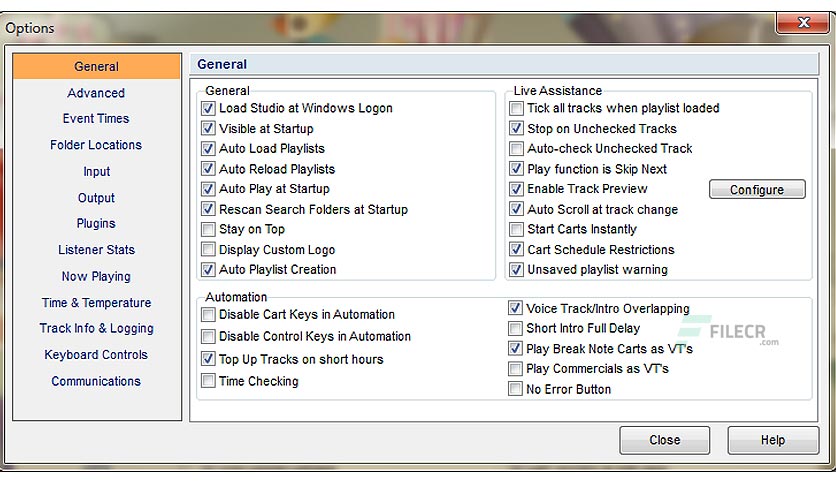Check Start Carts Instantly option
836x484 pixels.
(516, 230)
